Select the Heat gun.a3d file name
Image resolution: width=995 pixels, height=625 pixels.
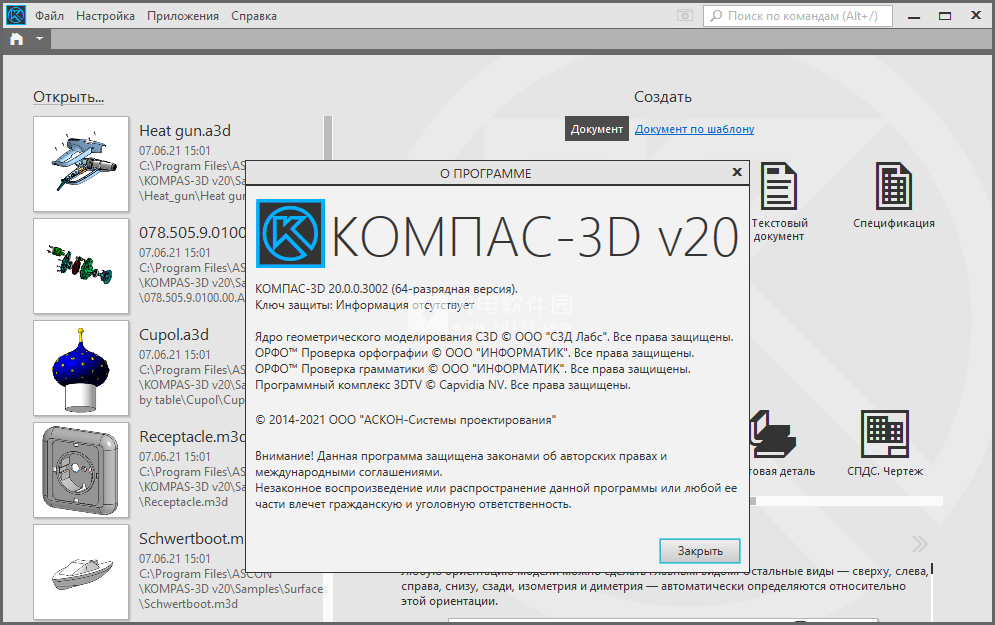point(185,131)
